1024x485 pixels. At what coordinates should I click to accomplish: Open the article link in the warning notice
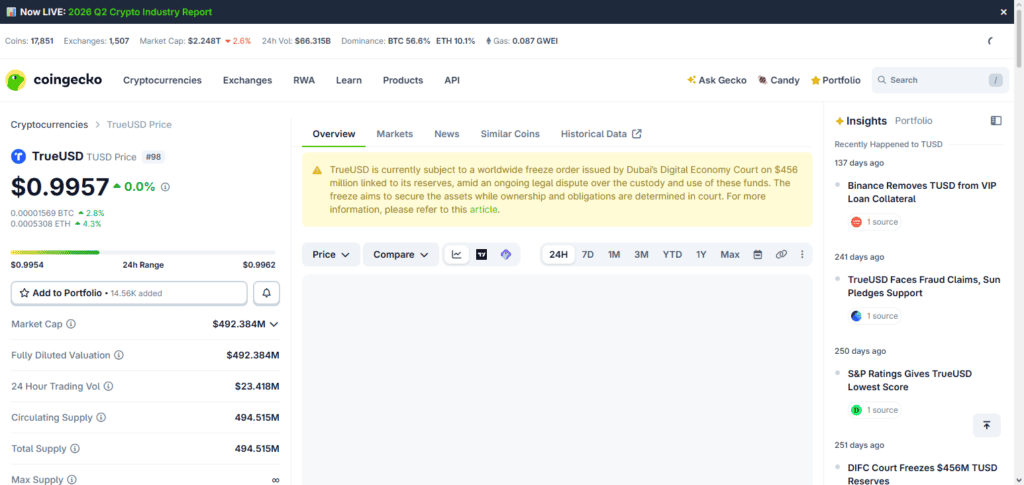point(483,210)
